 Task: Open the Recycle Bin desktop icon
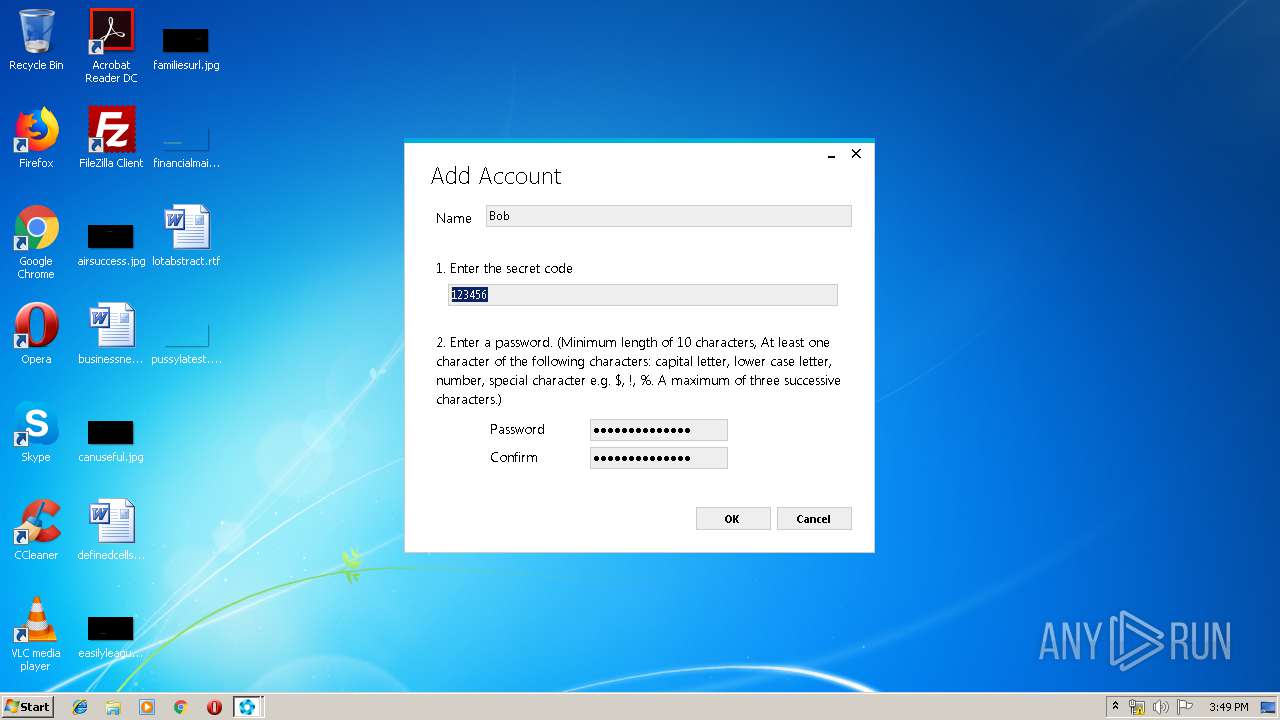click(x=36, y=41)
